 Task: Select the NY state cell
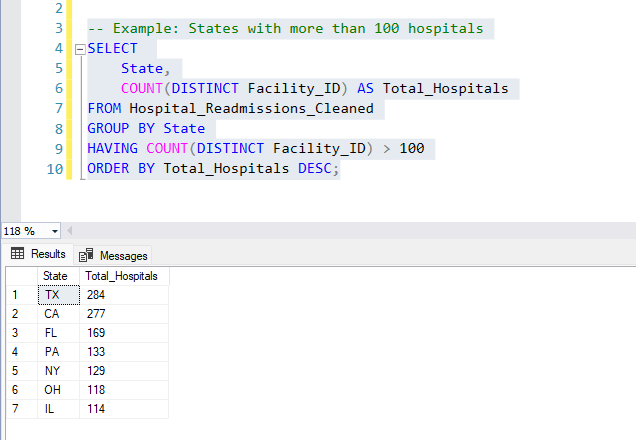(59, 371)
